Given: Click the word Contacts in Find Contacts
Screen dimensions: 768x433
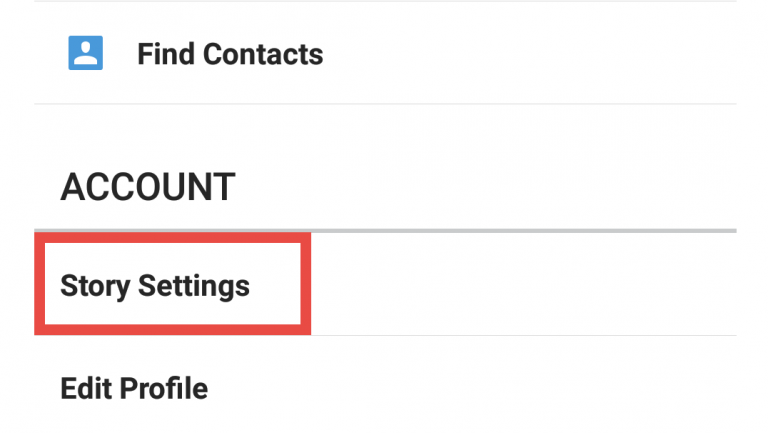Looking at the screenshot, I should point(263,54).
